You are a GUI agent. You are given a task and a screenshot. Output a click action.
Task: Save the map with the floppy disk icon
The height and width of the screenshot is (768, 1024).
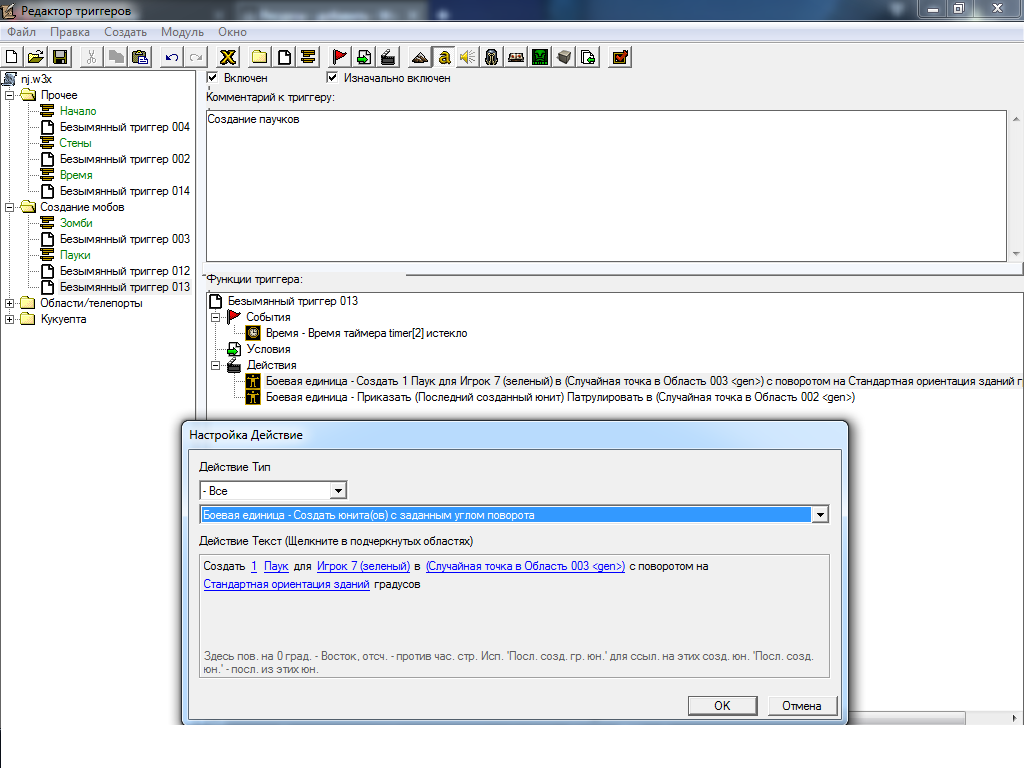pos(60,57)
